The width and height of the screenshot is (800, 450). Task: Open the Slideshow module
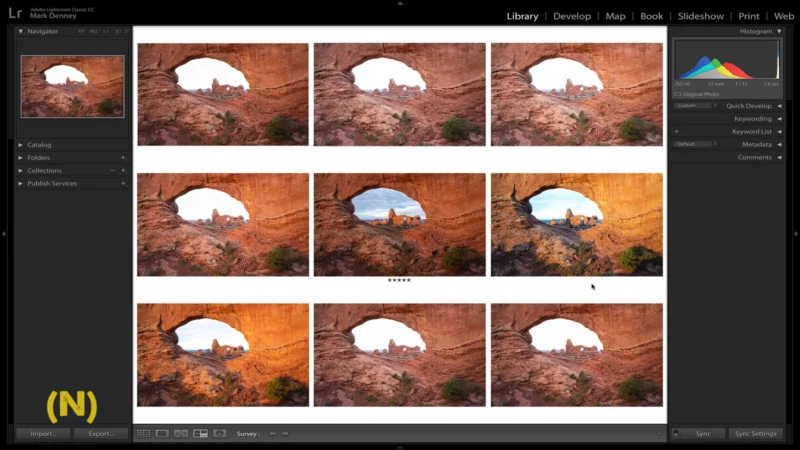700,16
